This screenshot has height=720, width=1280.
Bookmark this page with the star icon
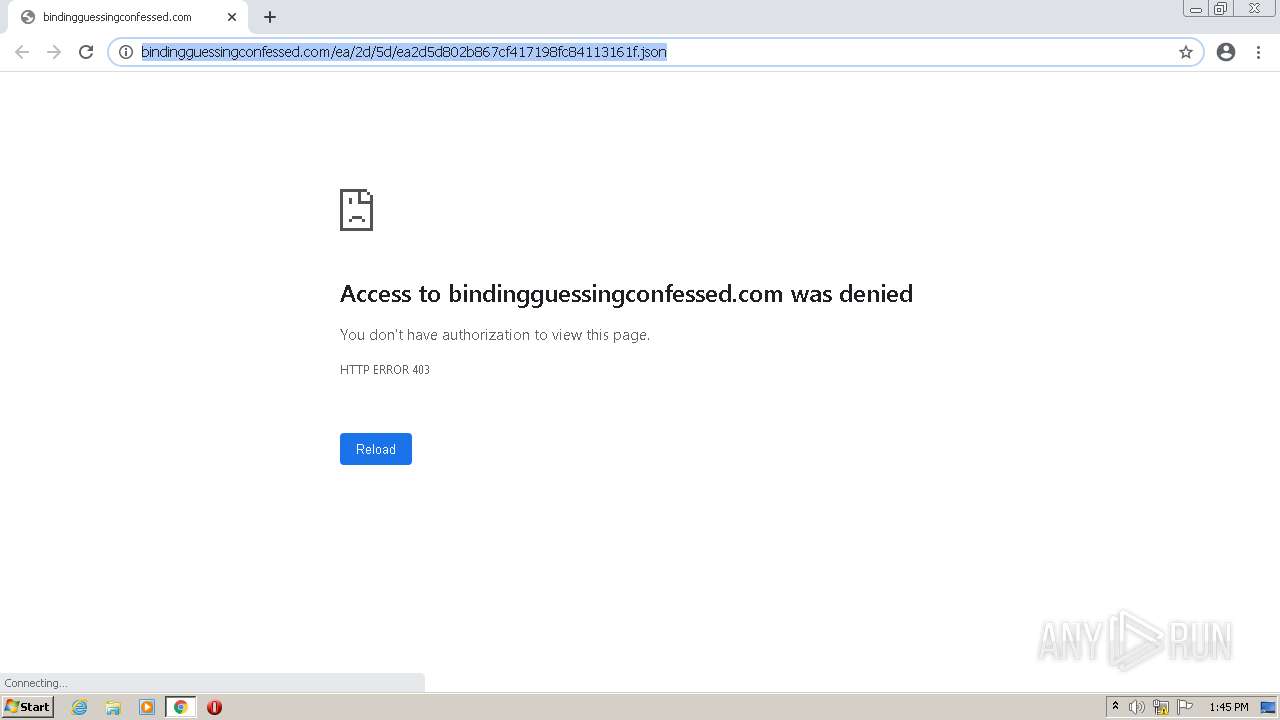tap(1186, 52)
